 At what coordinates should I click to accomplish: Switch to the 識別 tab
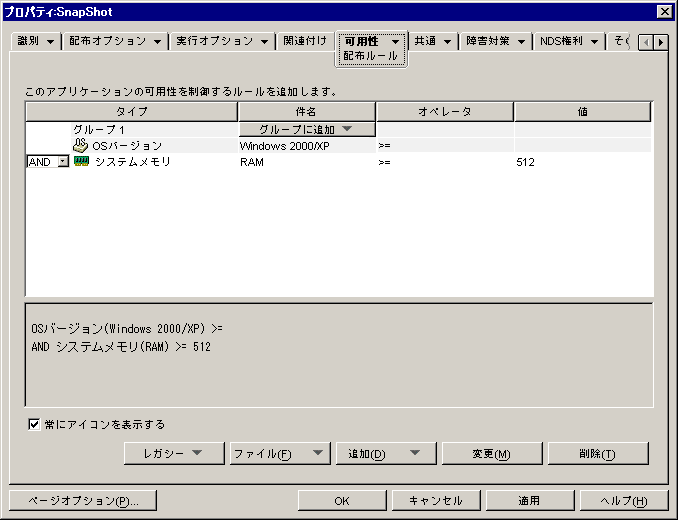point(35,41)
